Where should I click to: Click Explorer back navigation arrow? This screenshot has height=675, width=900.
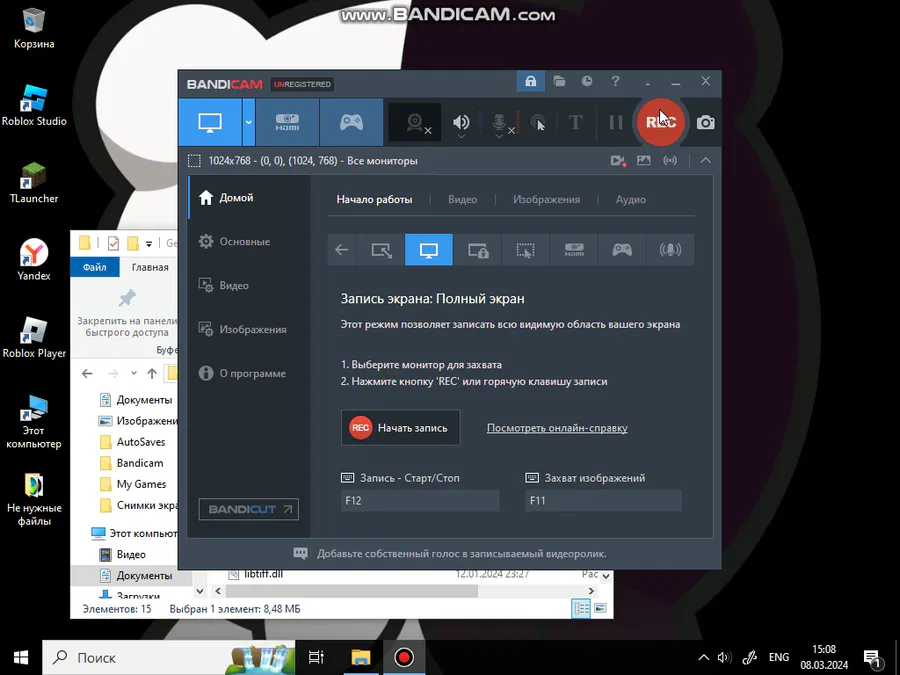(87, 374)
